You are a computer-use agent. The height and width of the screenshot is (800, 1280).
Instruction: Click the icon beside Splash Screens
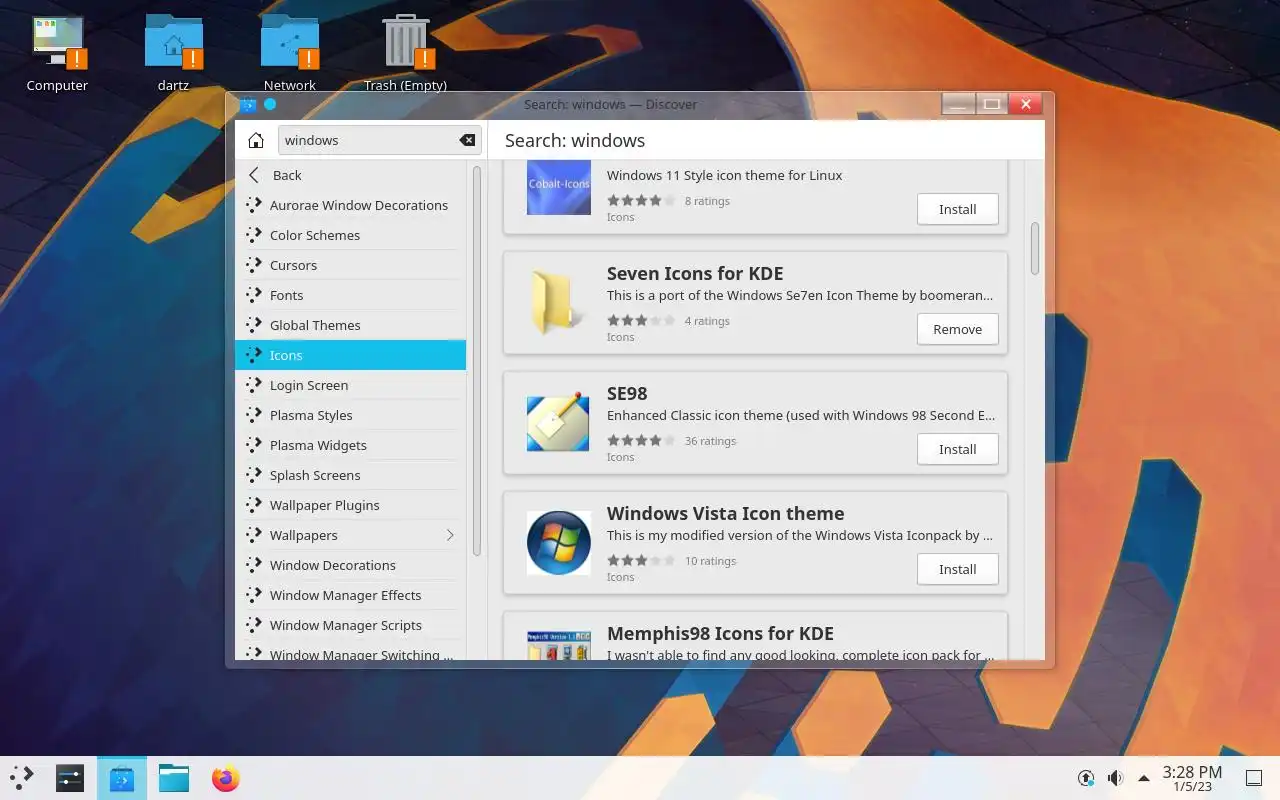[x=254, y=475]
